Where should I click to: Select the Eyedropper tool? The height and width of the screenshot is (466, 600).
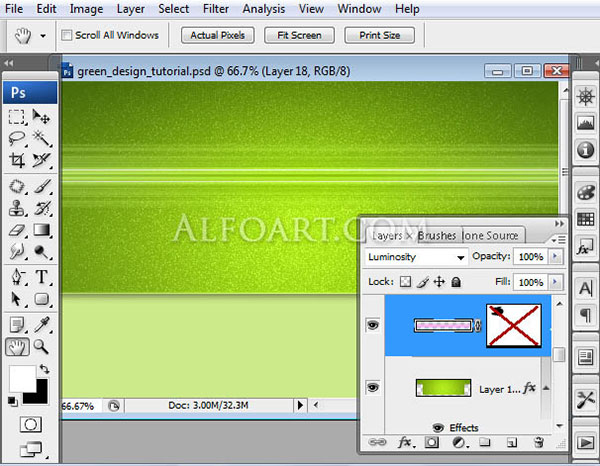pos(42,325)
